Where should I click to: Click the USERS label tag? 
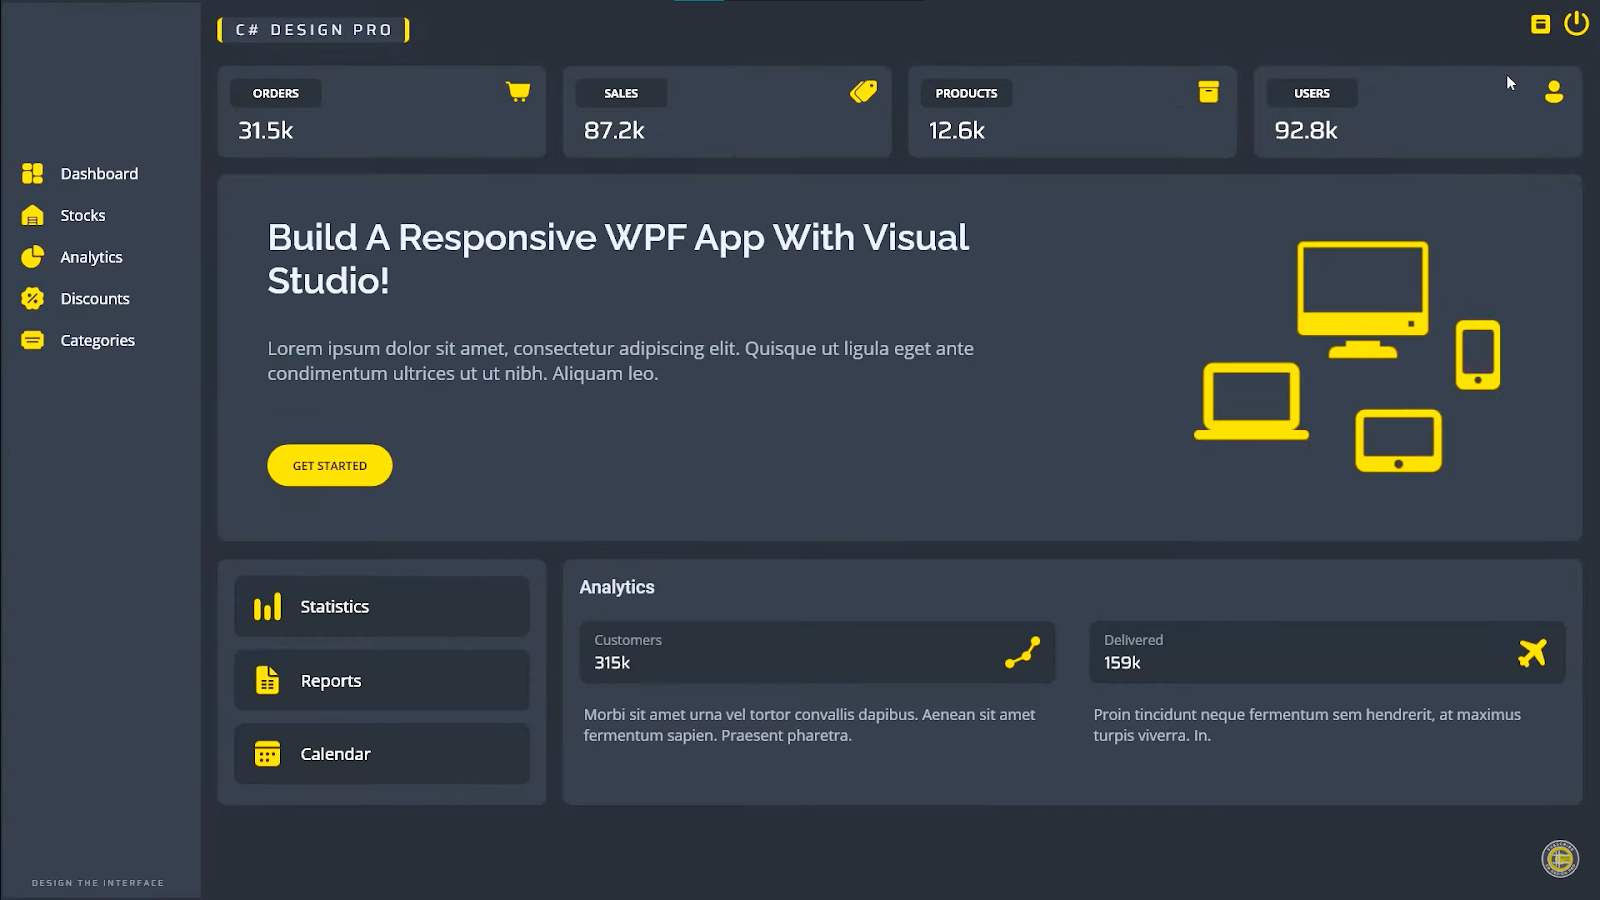1312,93
